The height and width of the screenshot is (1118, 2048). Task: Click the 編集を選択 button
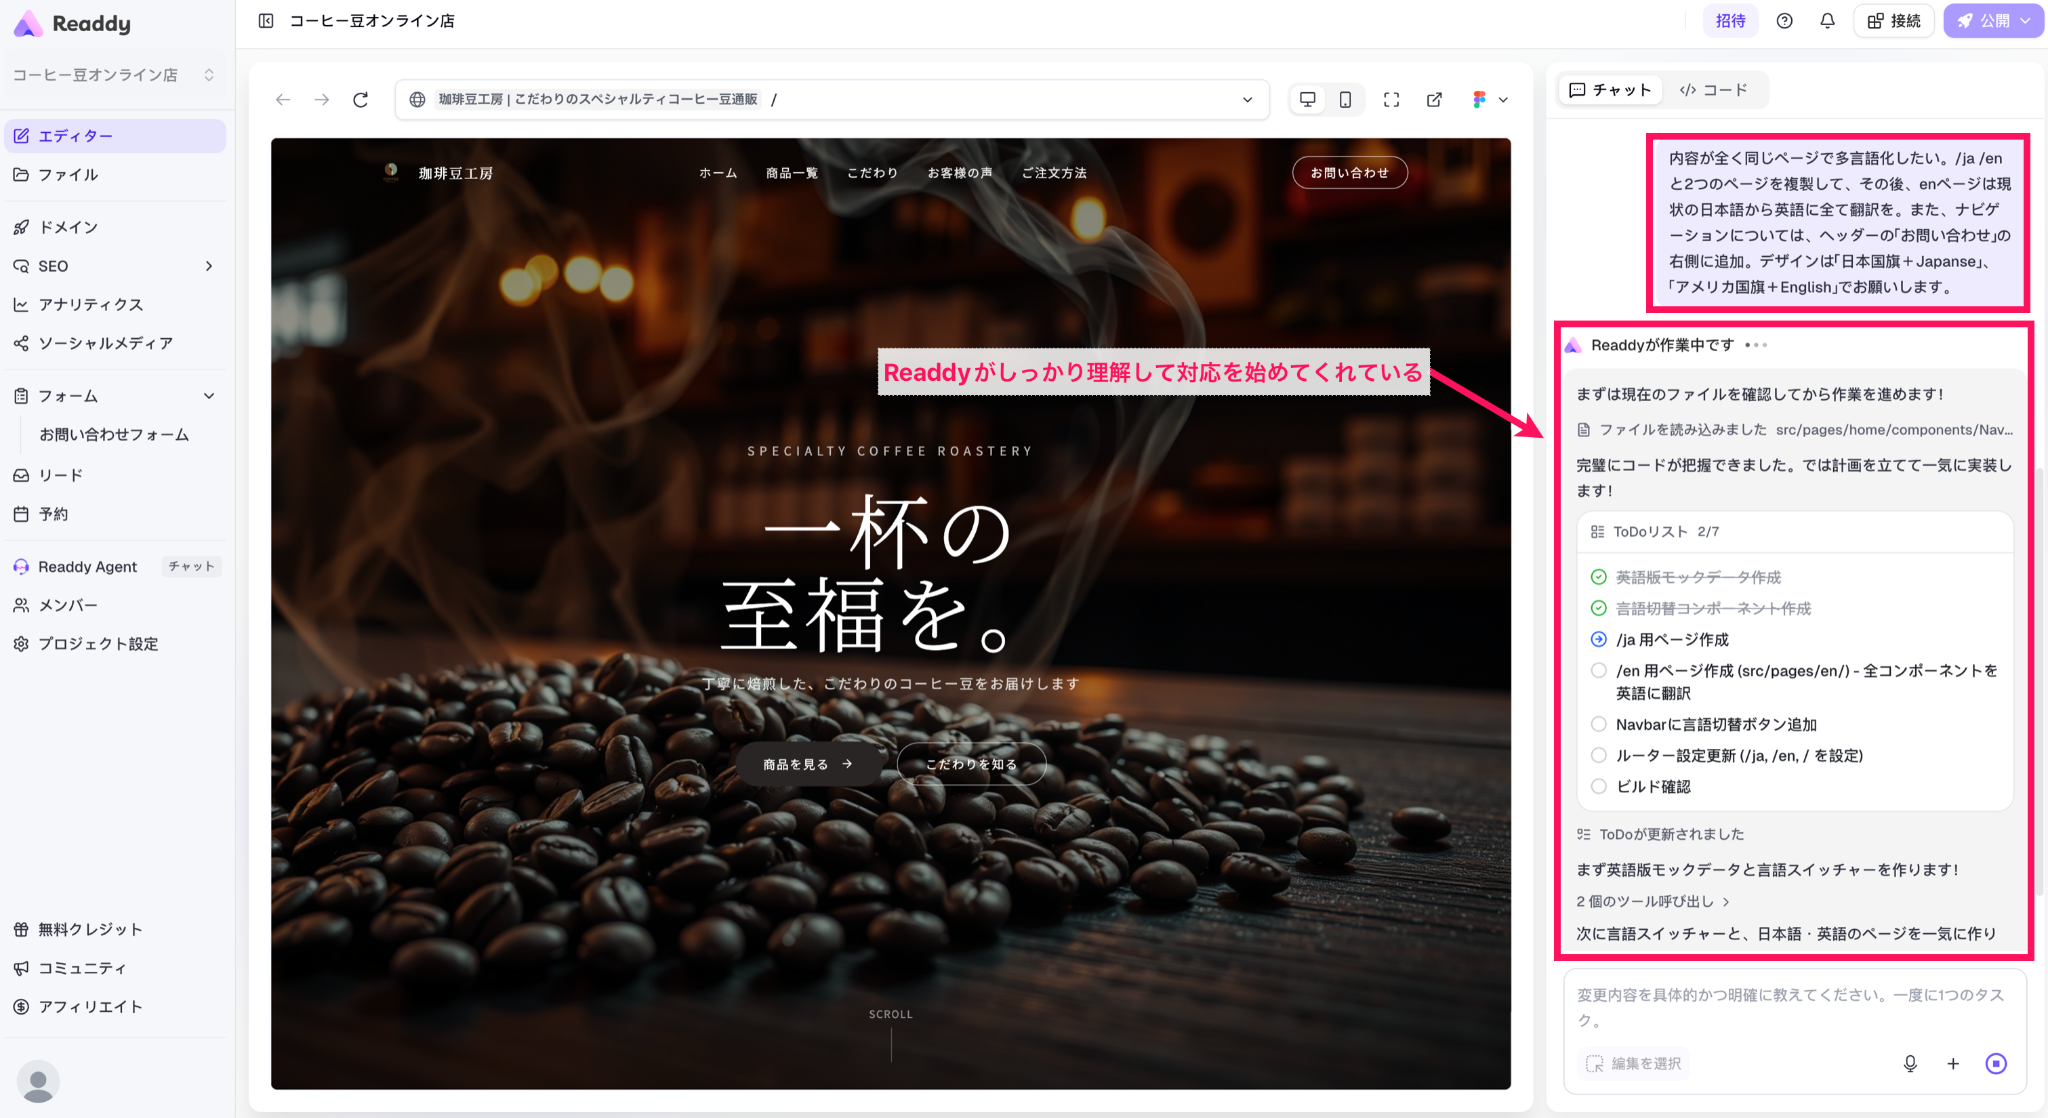[1634, 1064]
